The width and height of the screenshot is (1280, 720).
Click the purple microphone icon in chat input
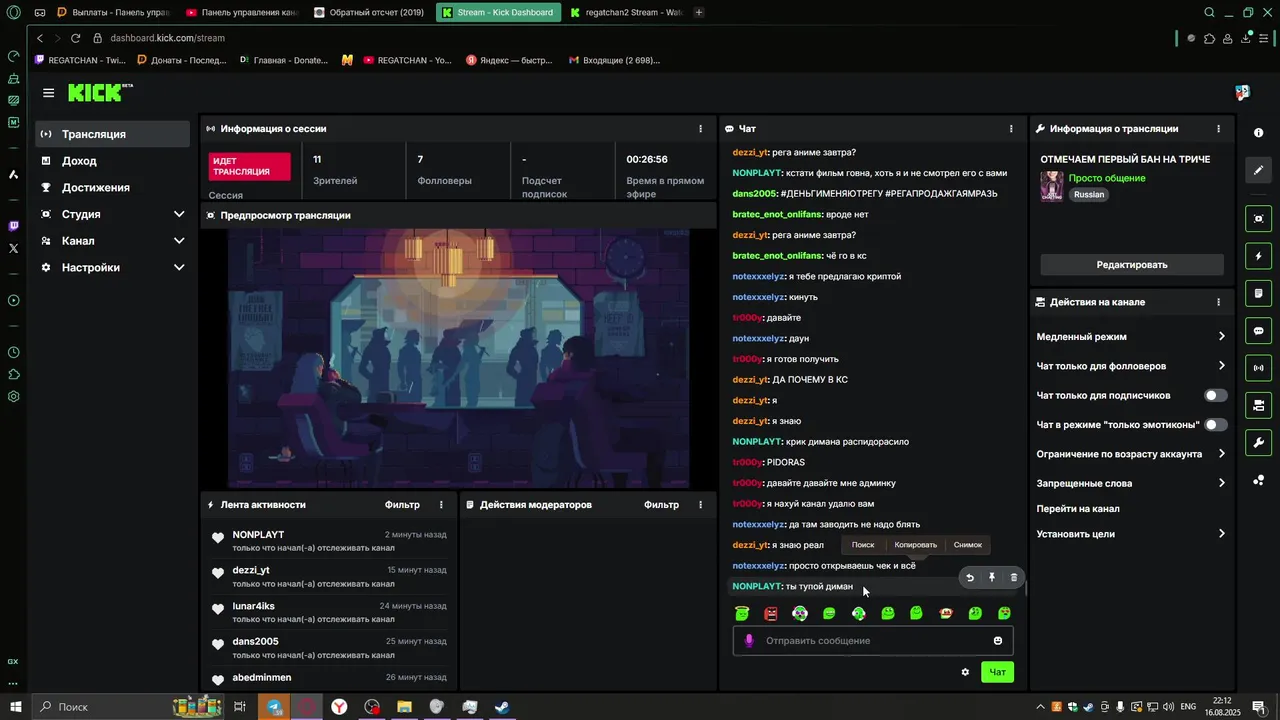coord(749,641)
